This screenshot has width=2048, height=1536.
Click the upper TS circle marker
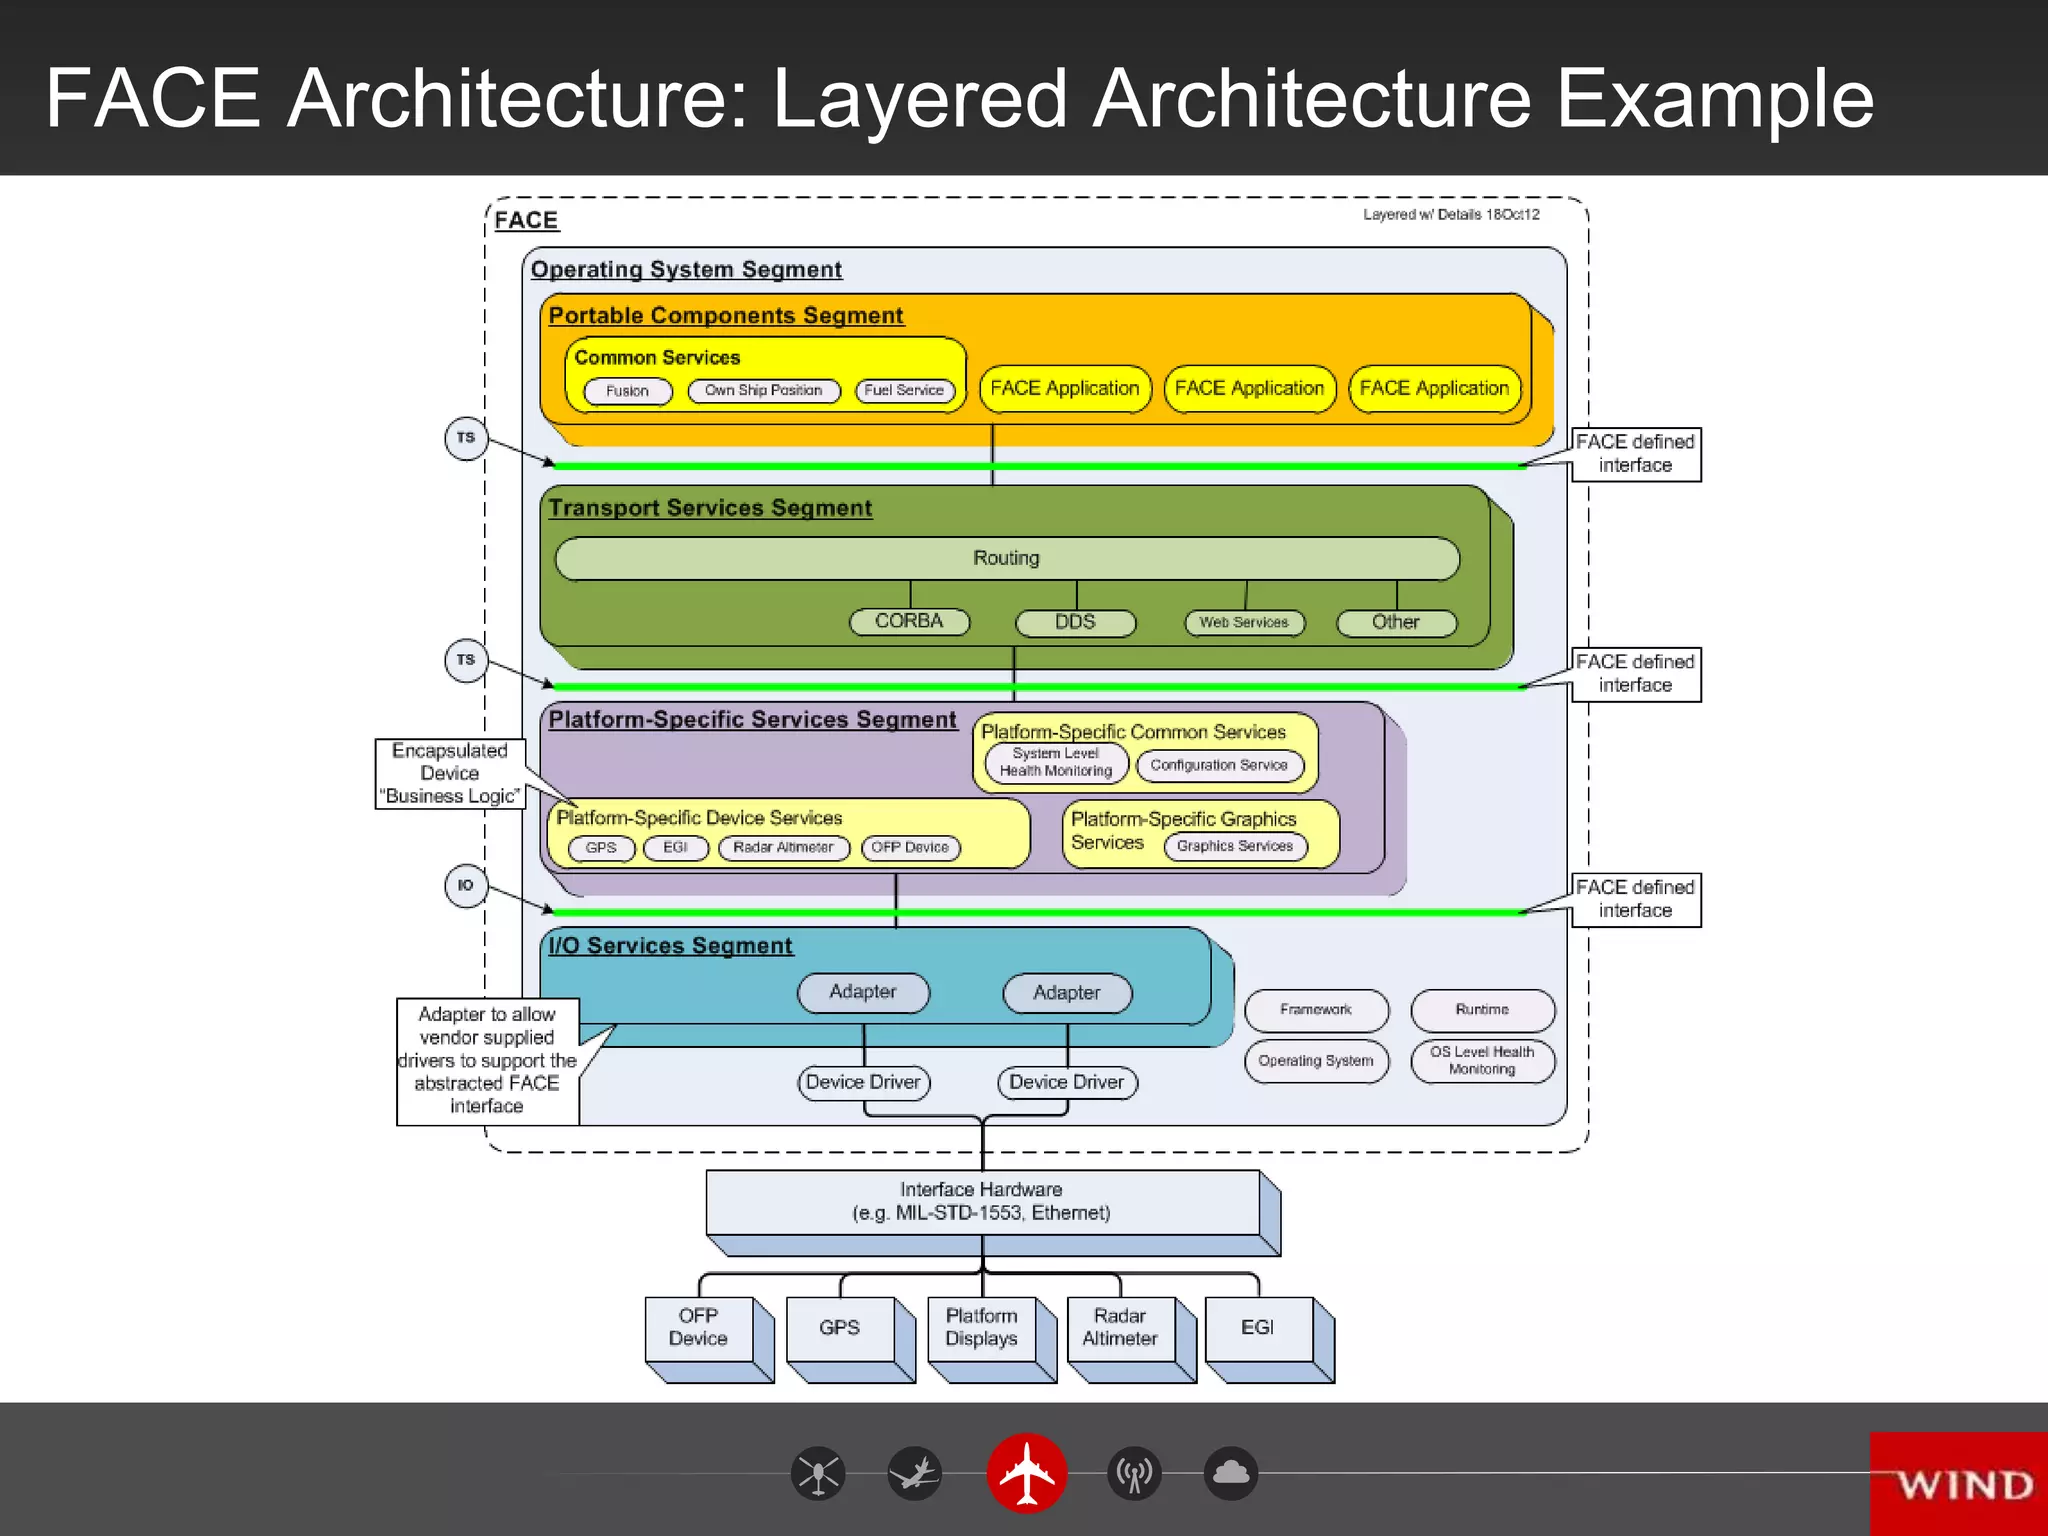point(465,438)
